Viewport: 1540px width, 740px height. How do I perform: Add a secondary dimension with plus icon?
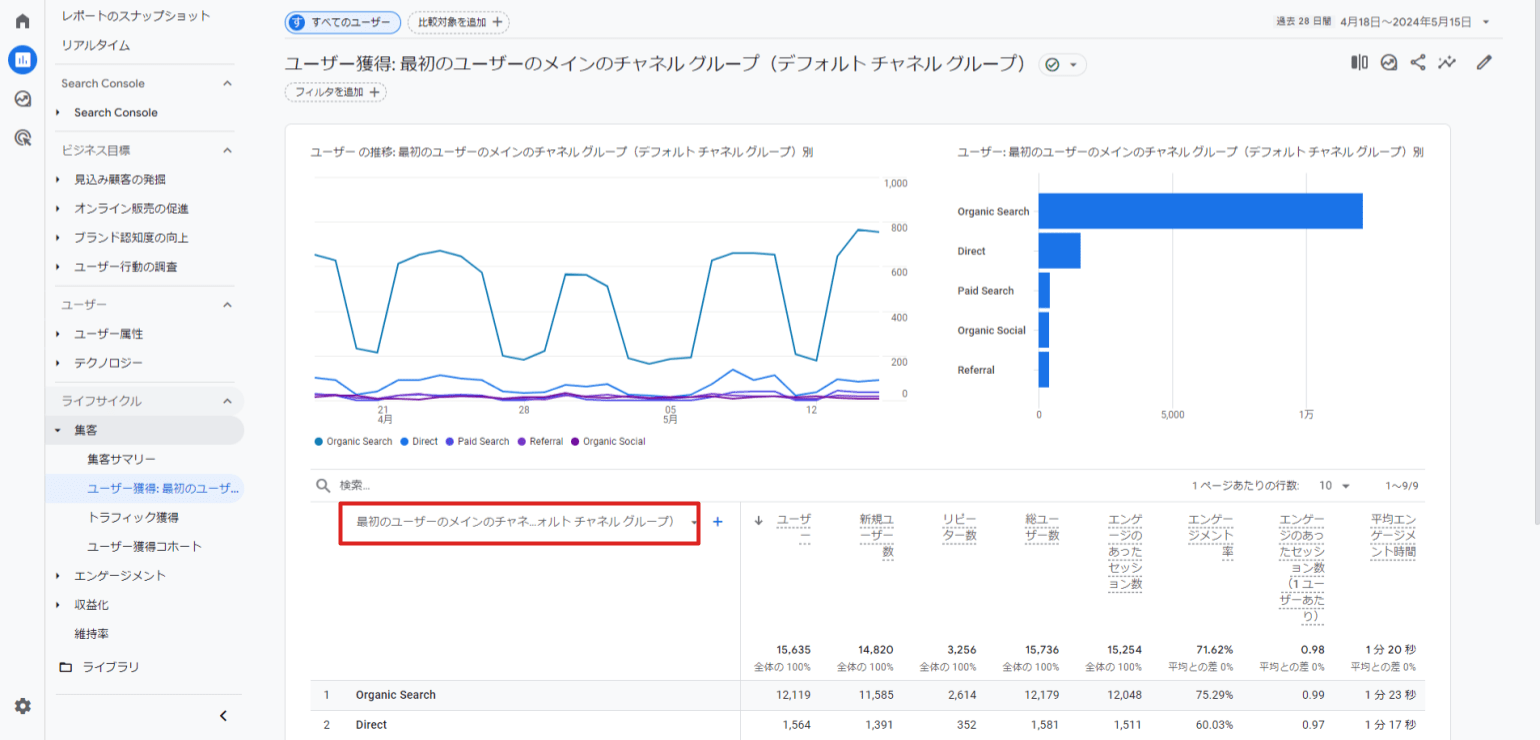tap(717, 522)
